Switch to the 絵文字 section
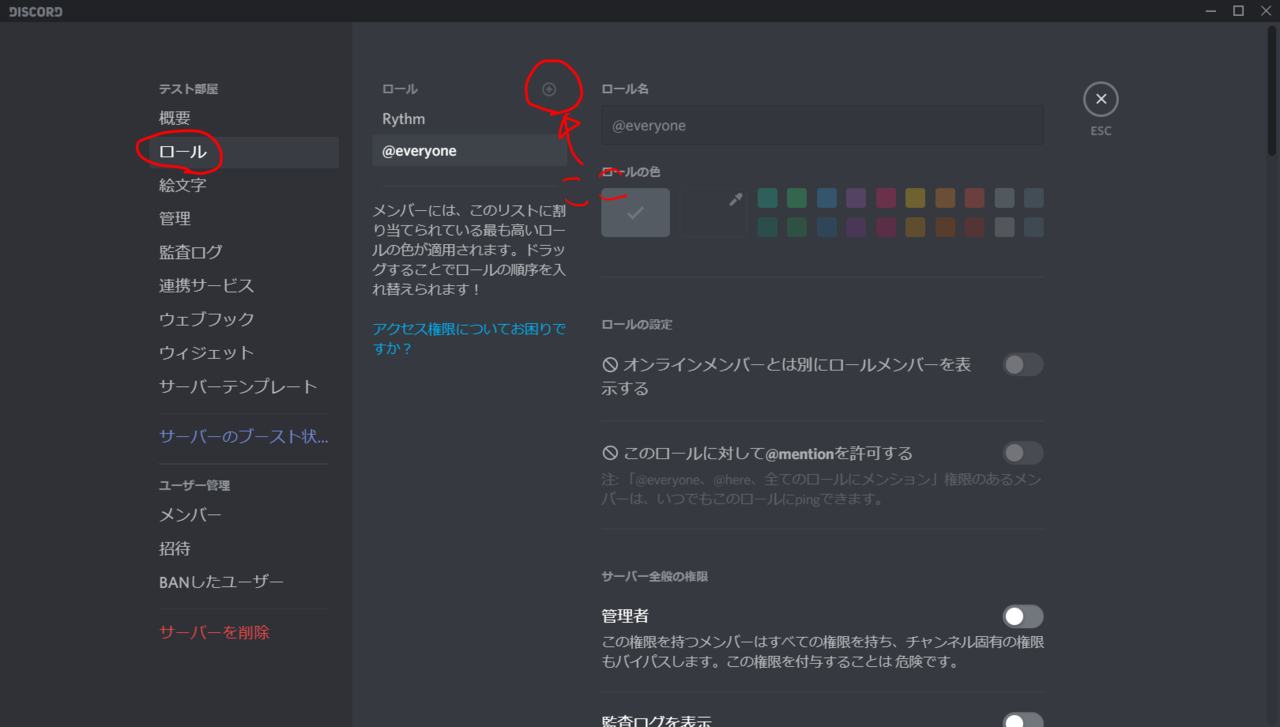Image resolution: width=1280 pixels, height=727 pixels. [x=180, y=184]
